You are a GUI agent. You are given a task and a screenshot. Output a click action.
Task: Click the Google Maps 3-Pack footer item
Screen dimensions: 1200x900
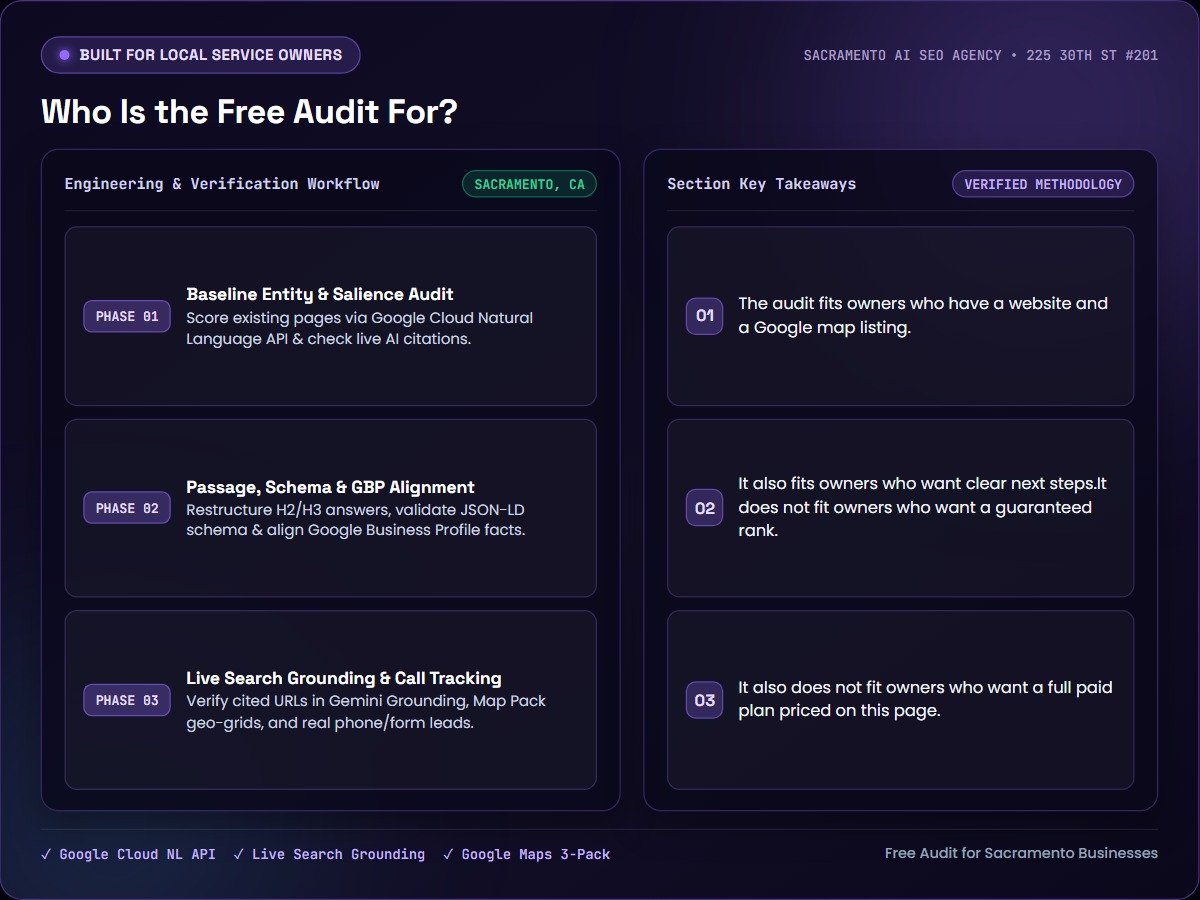click(526, 854)
